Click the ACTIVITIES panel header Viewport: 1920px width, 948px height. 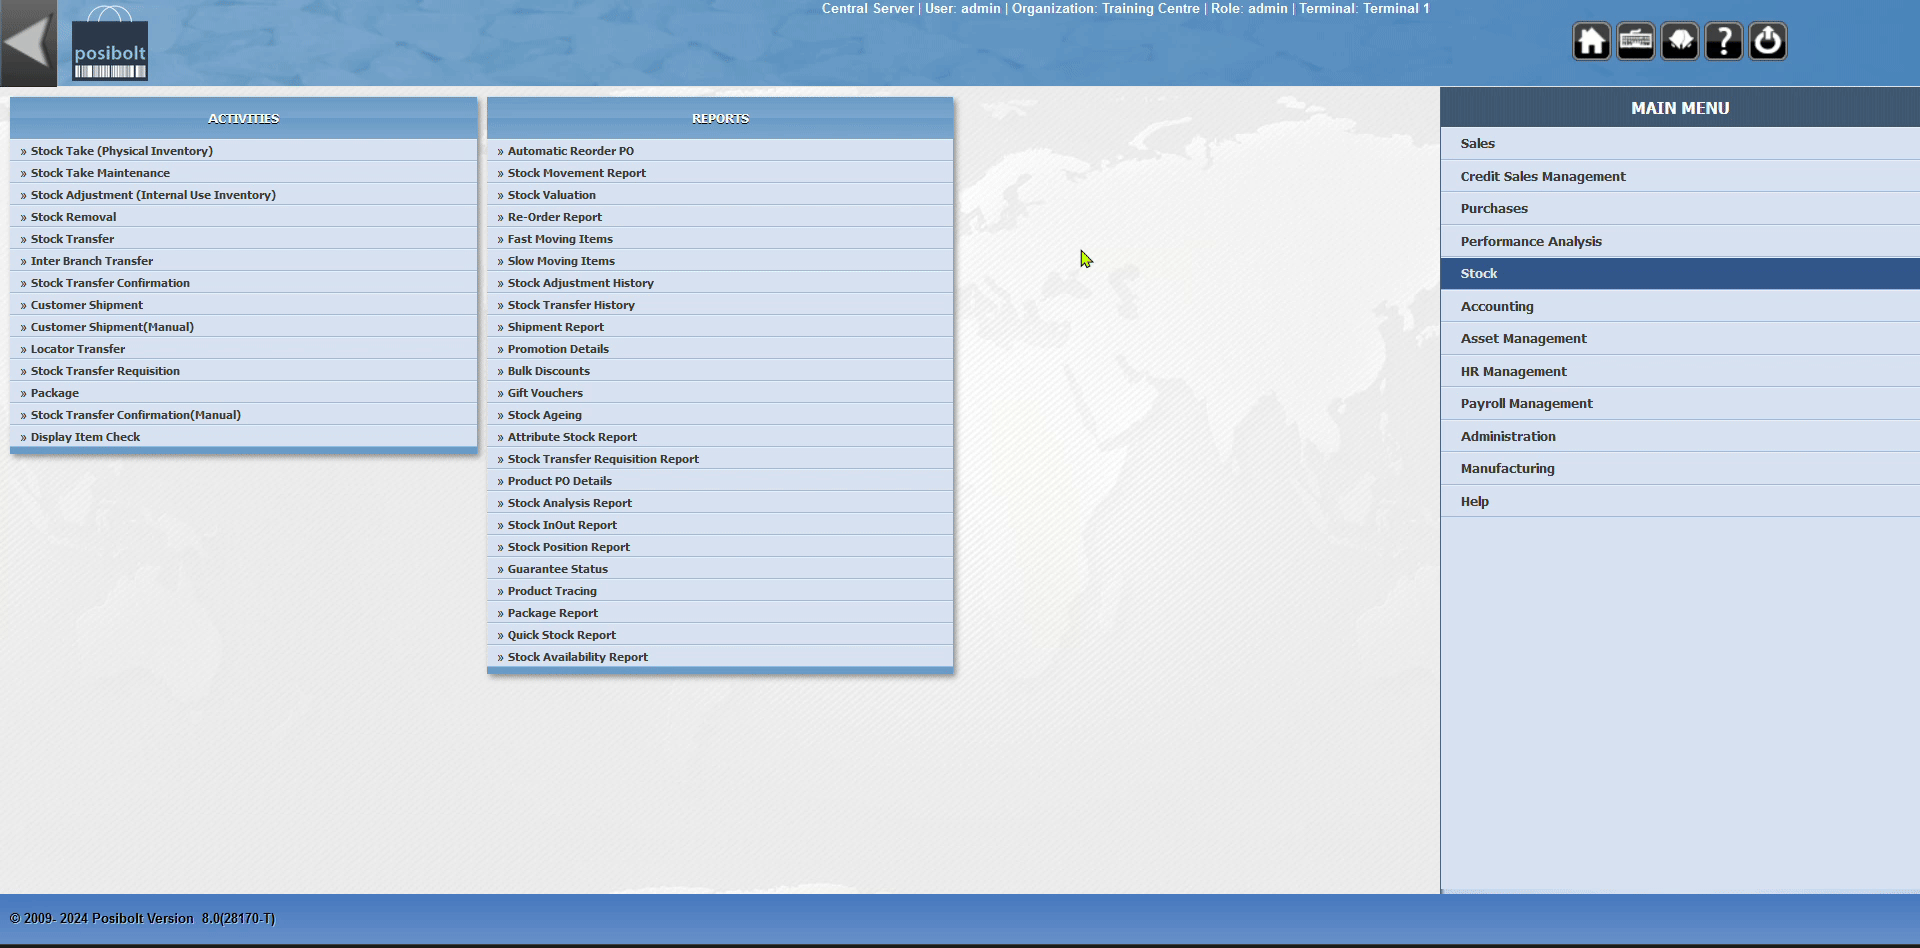coord(243,118)
